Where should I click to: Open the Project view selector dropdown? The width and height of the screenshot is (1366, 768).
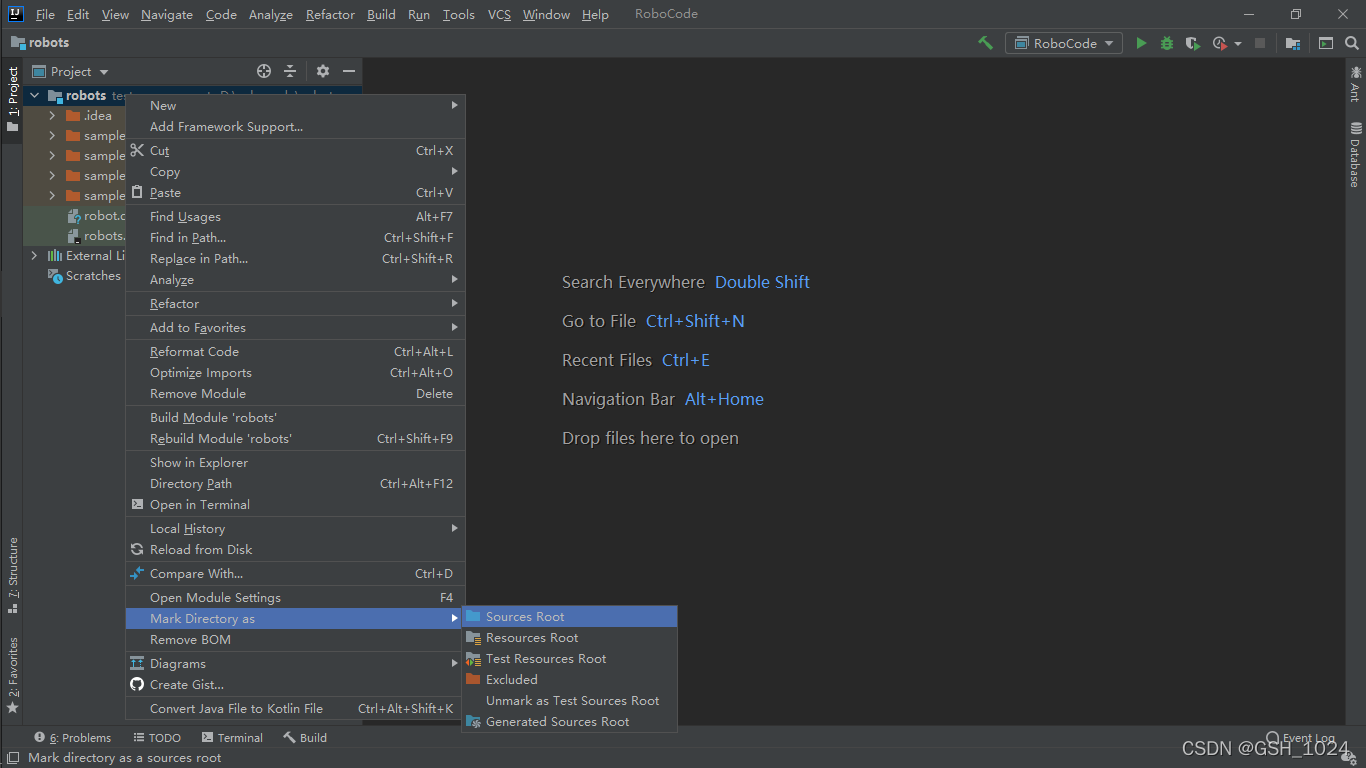[x=70, y=71]
